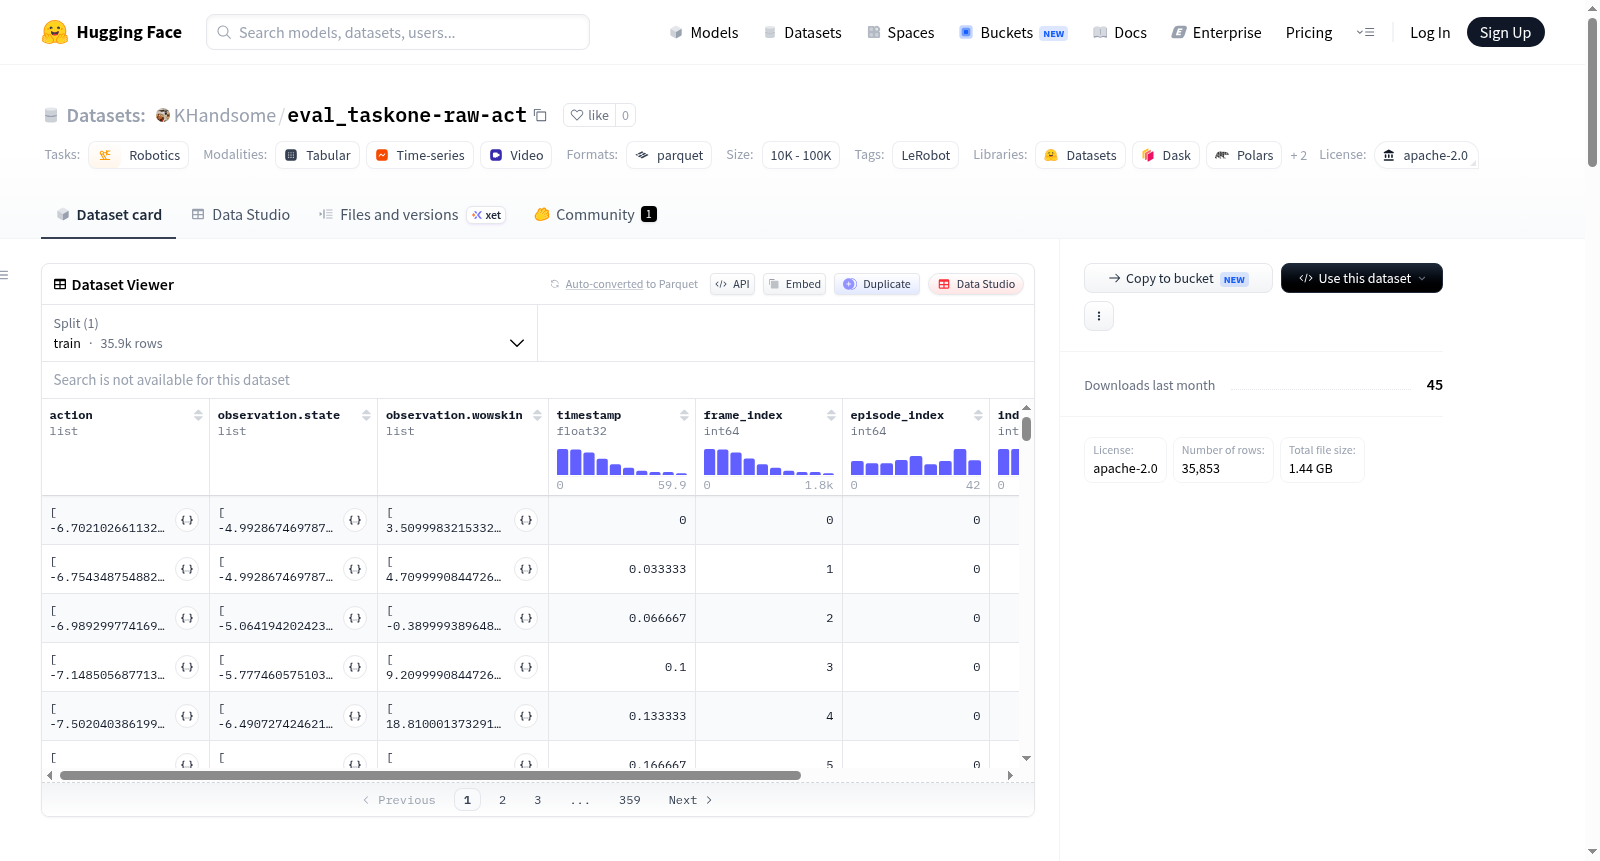Viewport: 1600px width, 861px height.
Task: Select the Robotics task tag
Action: (x=139, y=155)
